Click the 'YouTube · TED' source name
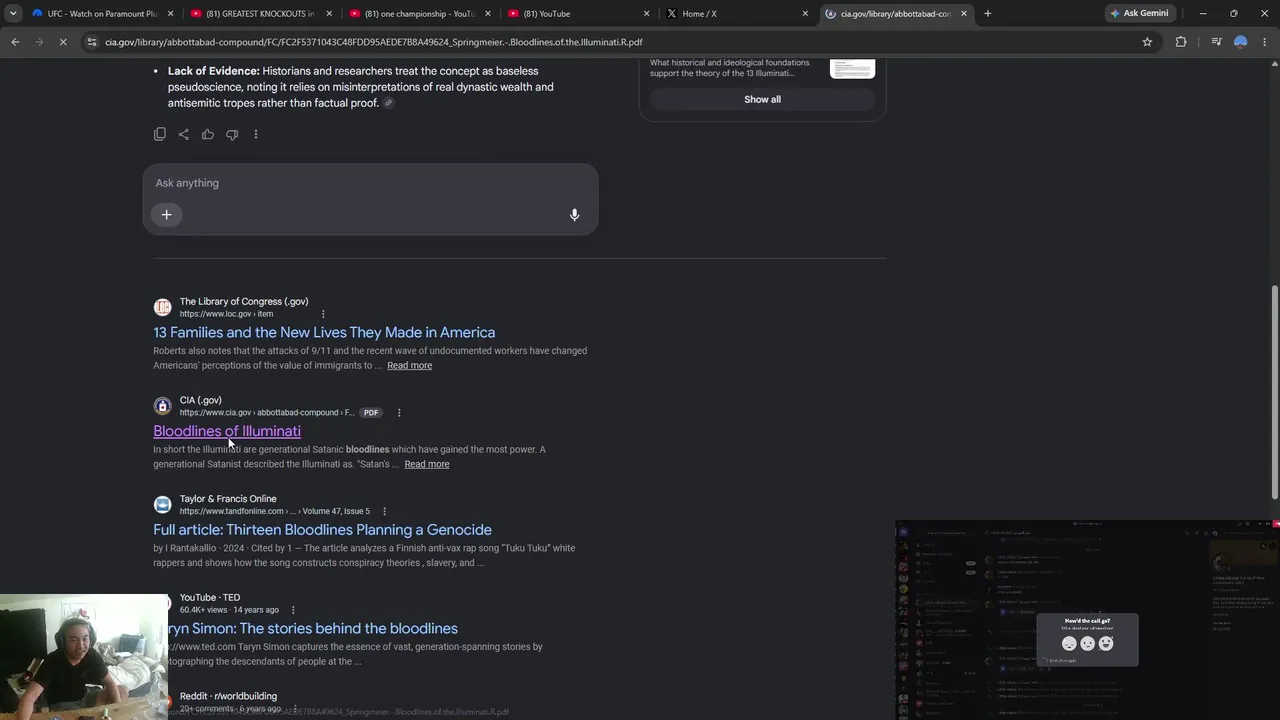Image resolution: width=1280 pixels, height=720 pixels. [210, 598]
